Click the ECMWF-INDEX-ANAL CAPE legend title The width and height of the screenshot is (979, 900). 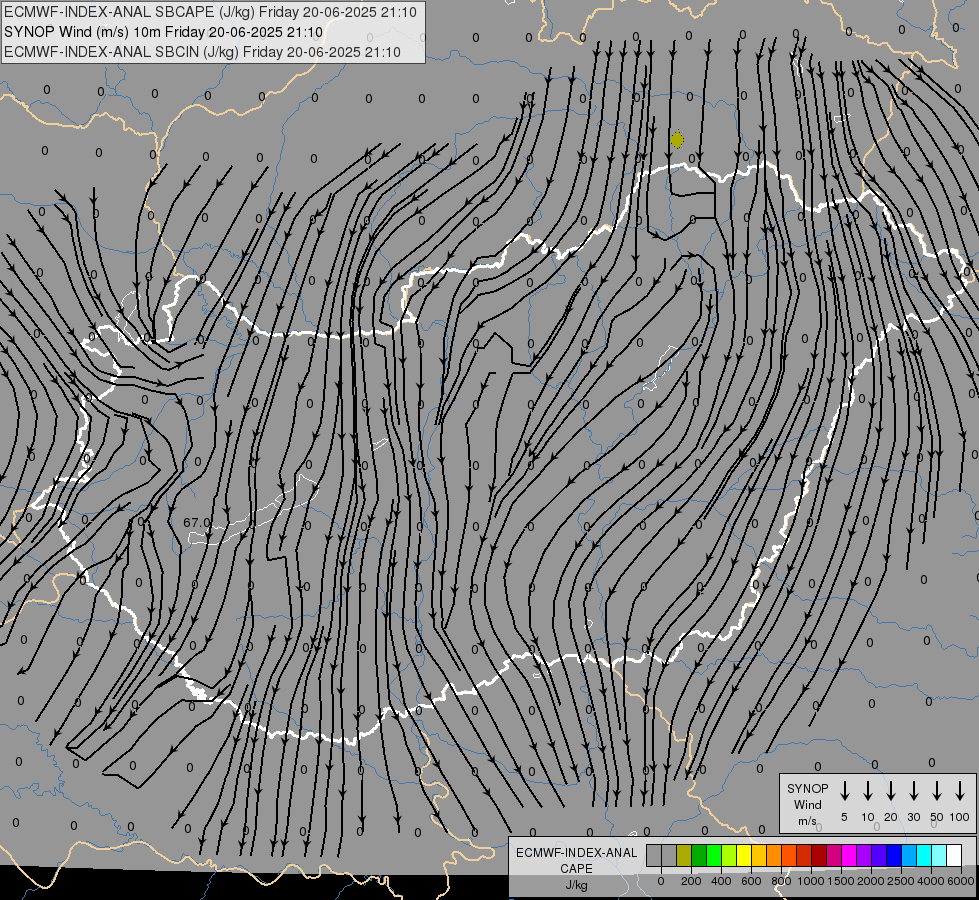[x=577, y=860]
